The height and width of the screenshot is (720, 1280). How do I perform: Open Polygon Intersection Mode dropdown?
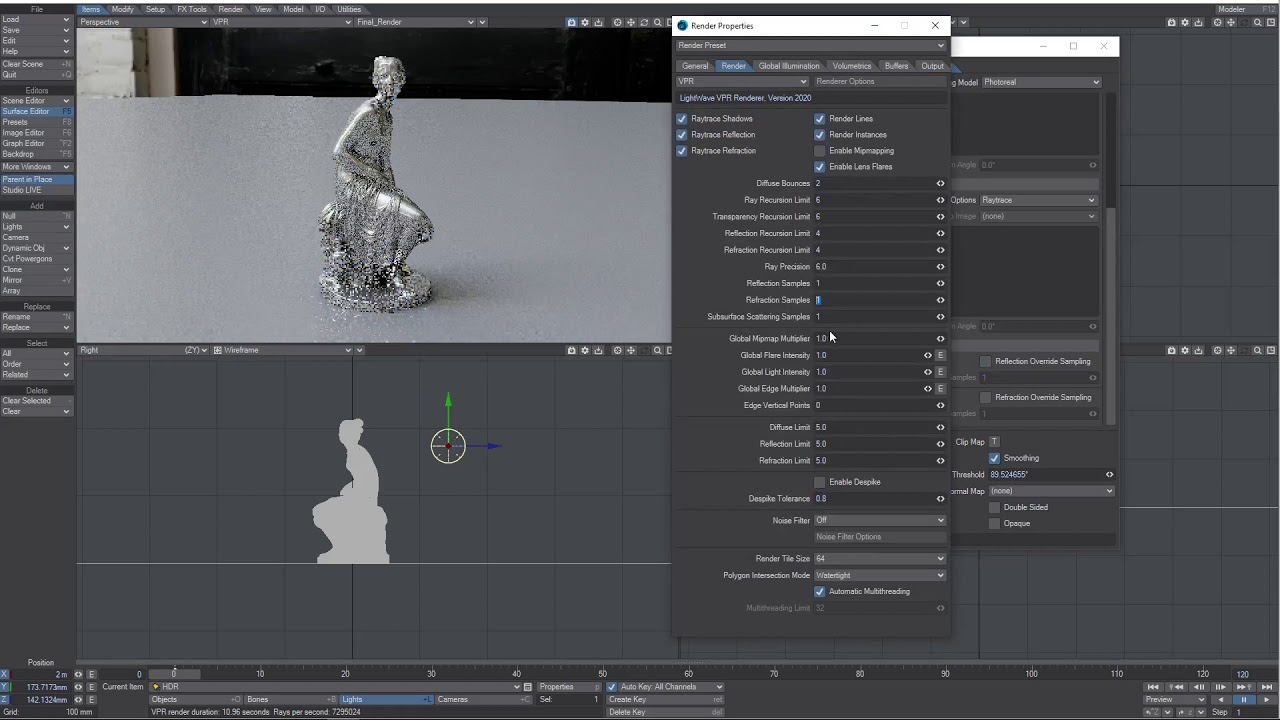click(879, 575)
